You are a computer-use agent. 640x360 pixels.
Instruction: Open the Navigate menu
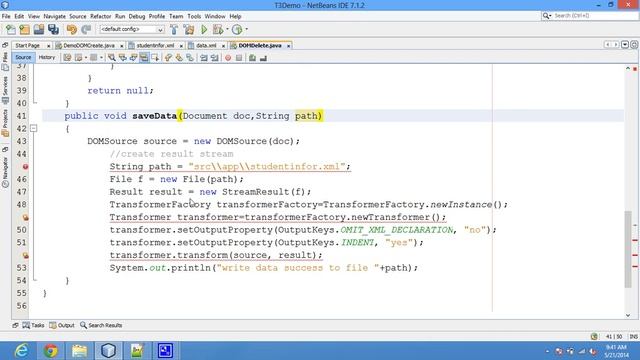click(54, 16)
